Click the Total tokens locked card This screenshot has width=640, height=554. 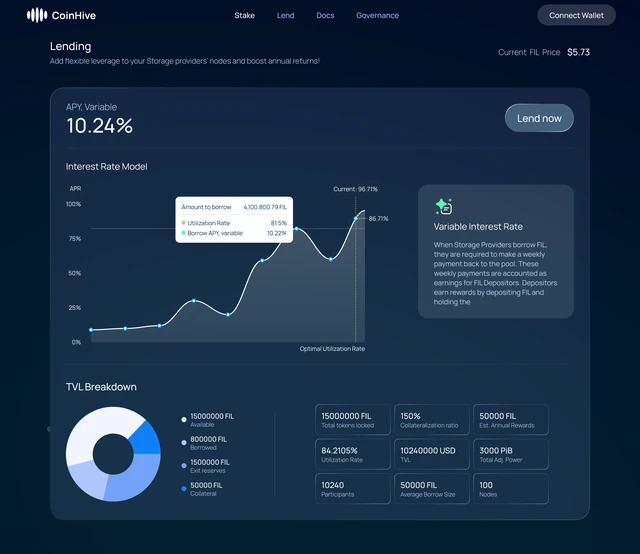[x=353, y=420]
